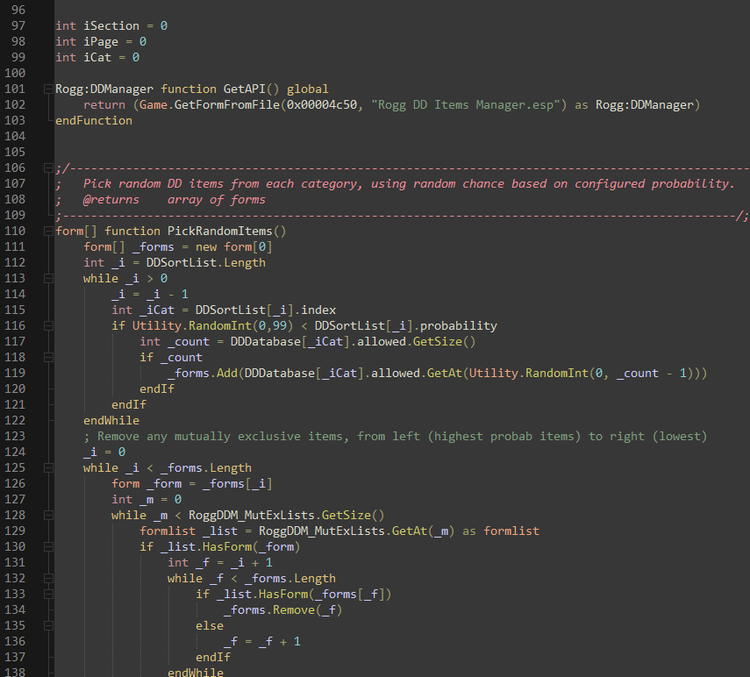Click 'endFunction' on line 103
The image size is (750, 677).
point(94,121)
